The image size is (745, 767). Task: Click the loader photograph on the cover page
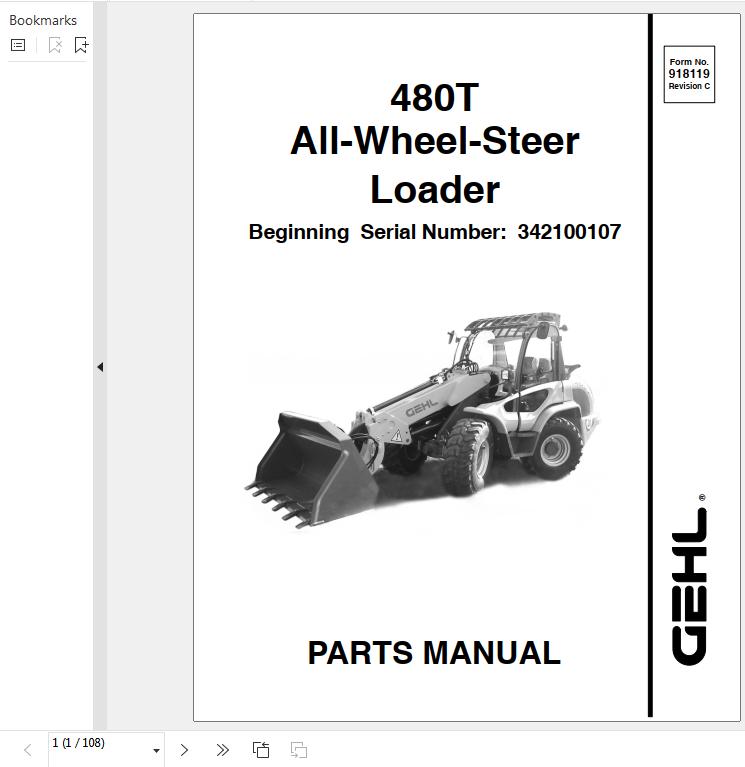pyautogui.click(x=423, y=420)
